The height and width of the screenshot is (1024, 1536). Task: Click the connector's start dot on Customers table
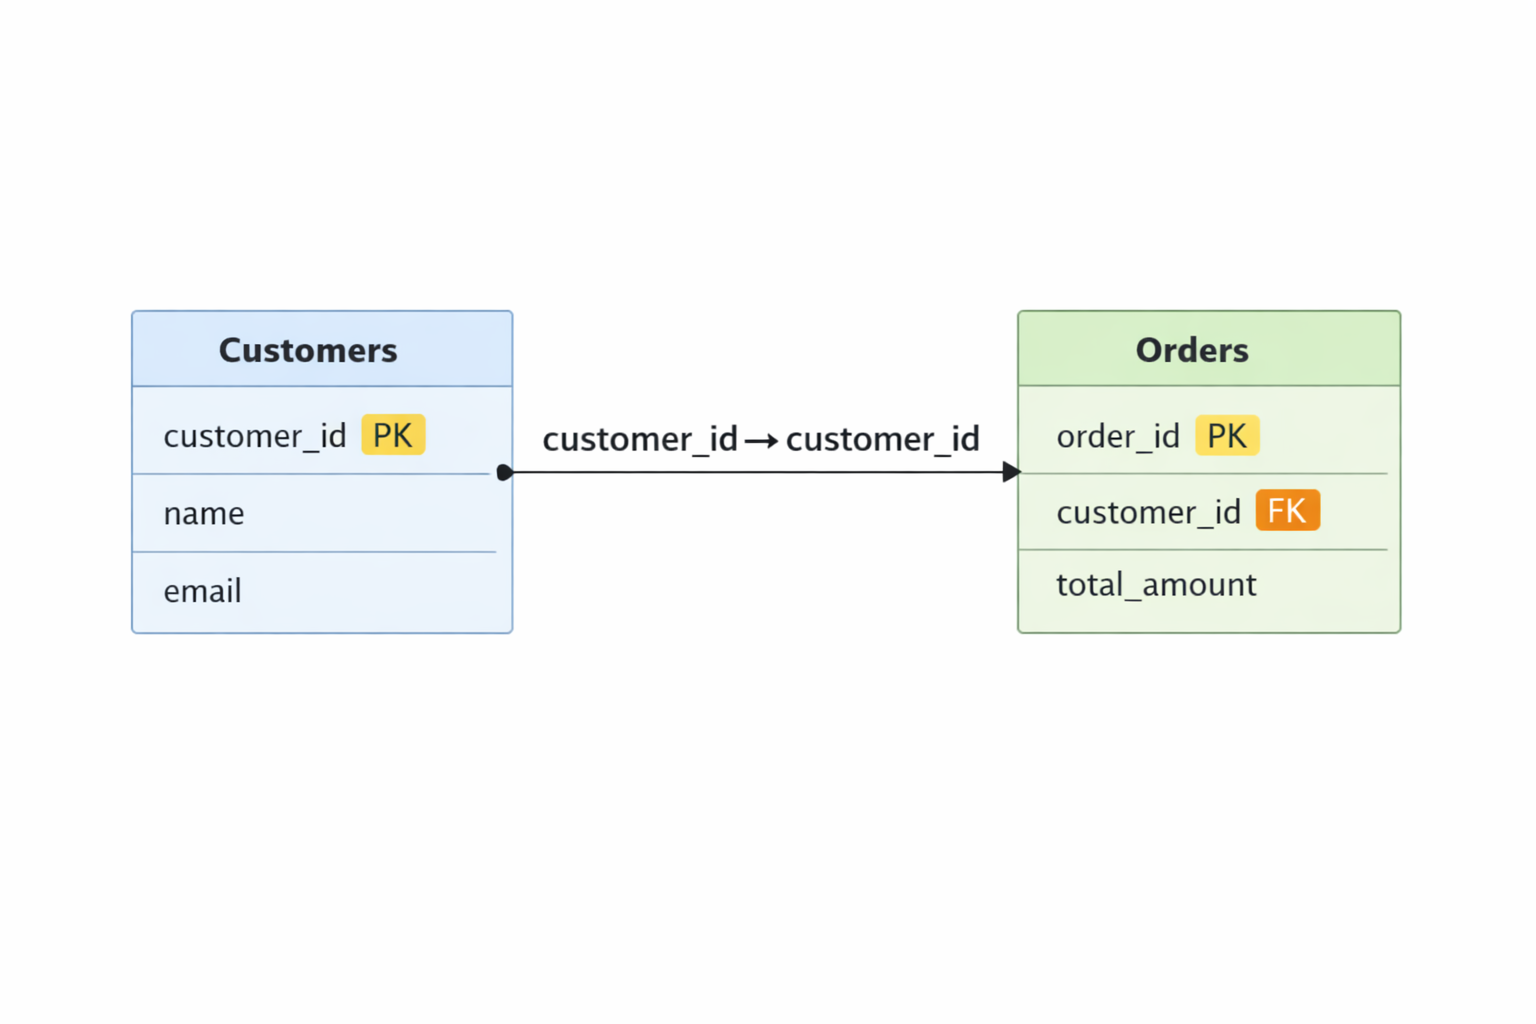tap(505, 472)
